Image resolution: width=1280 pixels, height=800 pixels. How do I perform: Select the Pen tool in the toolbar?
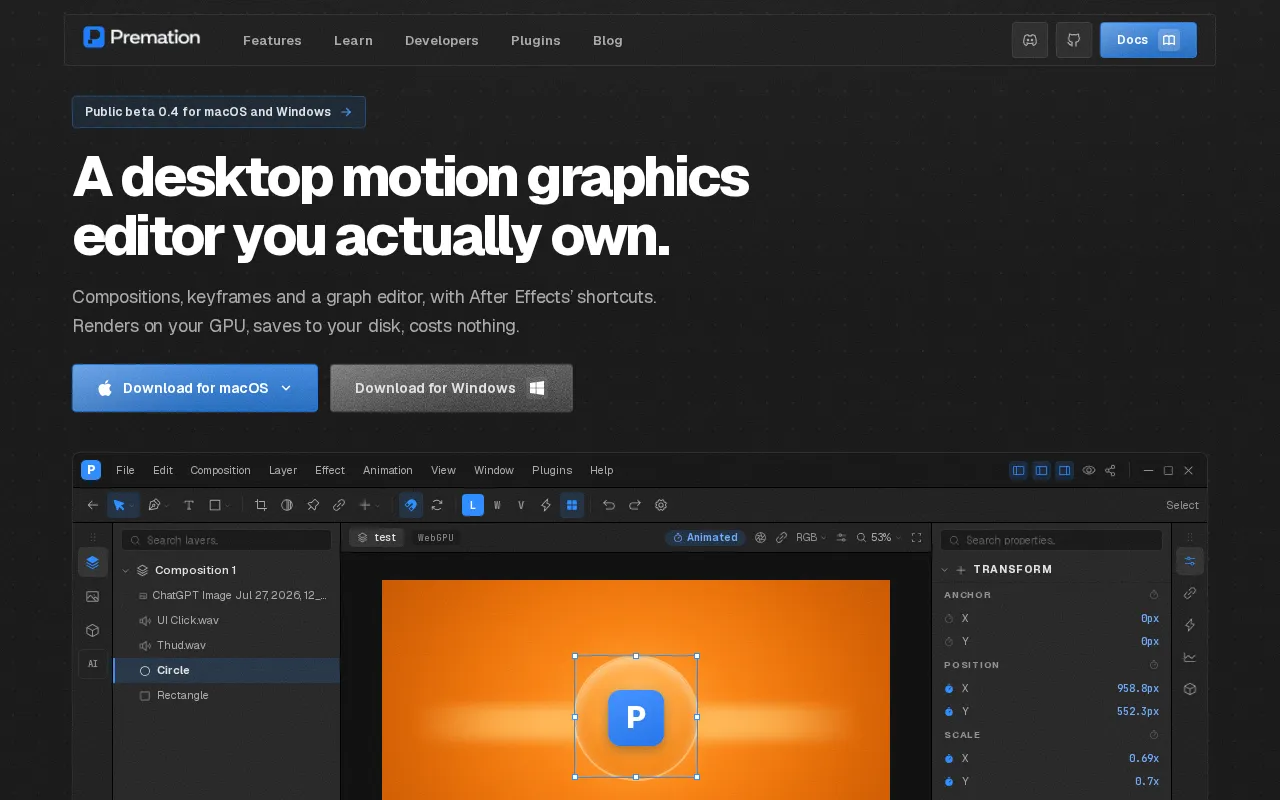(x=154, y=505)
